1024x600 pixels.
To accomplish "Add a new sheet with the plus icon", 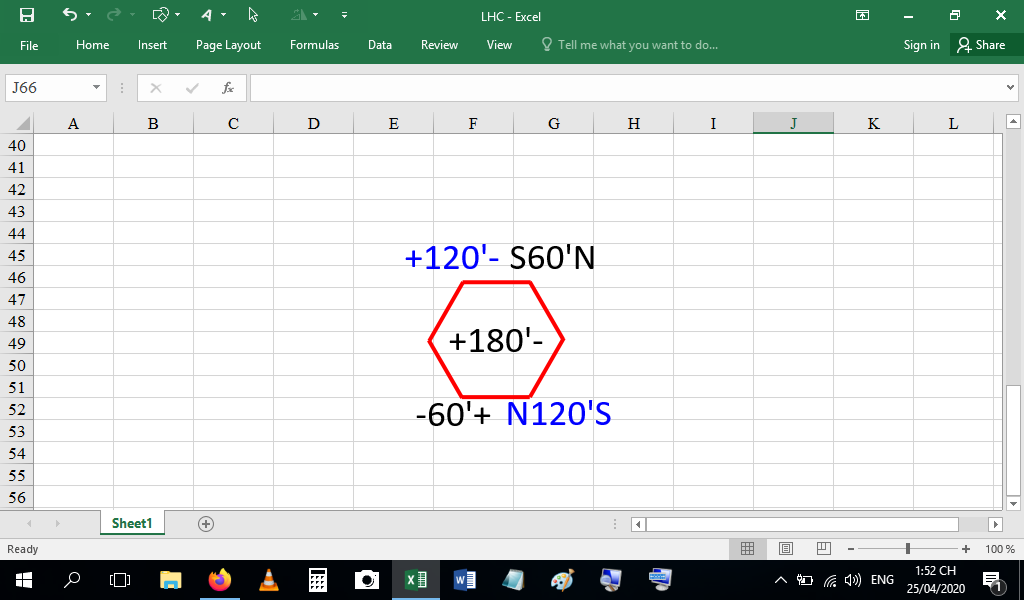I will click(206, 524).
